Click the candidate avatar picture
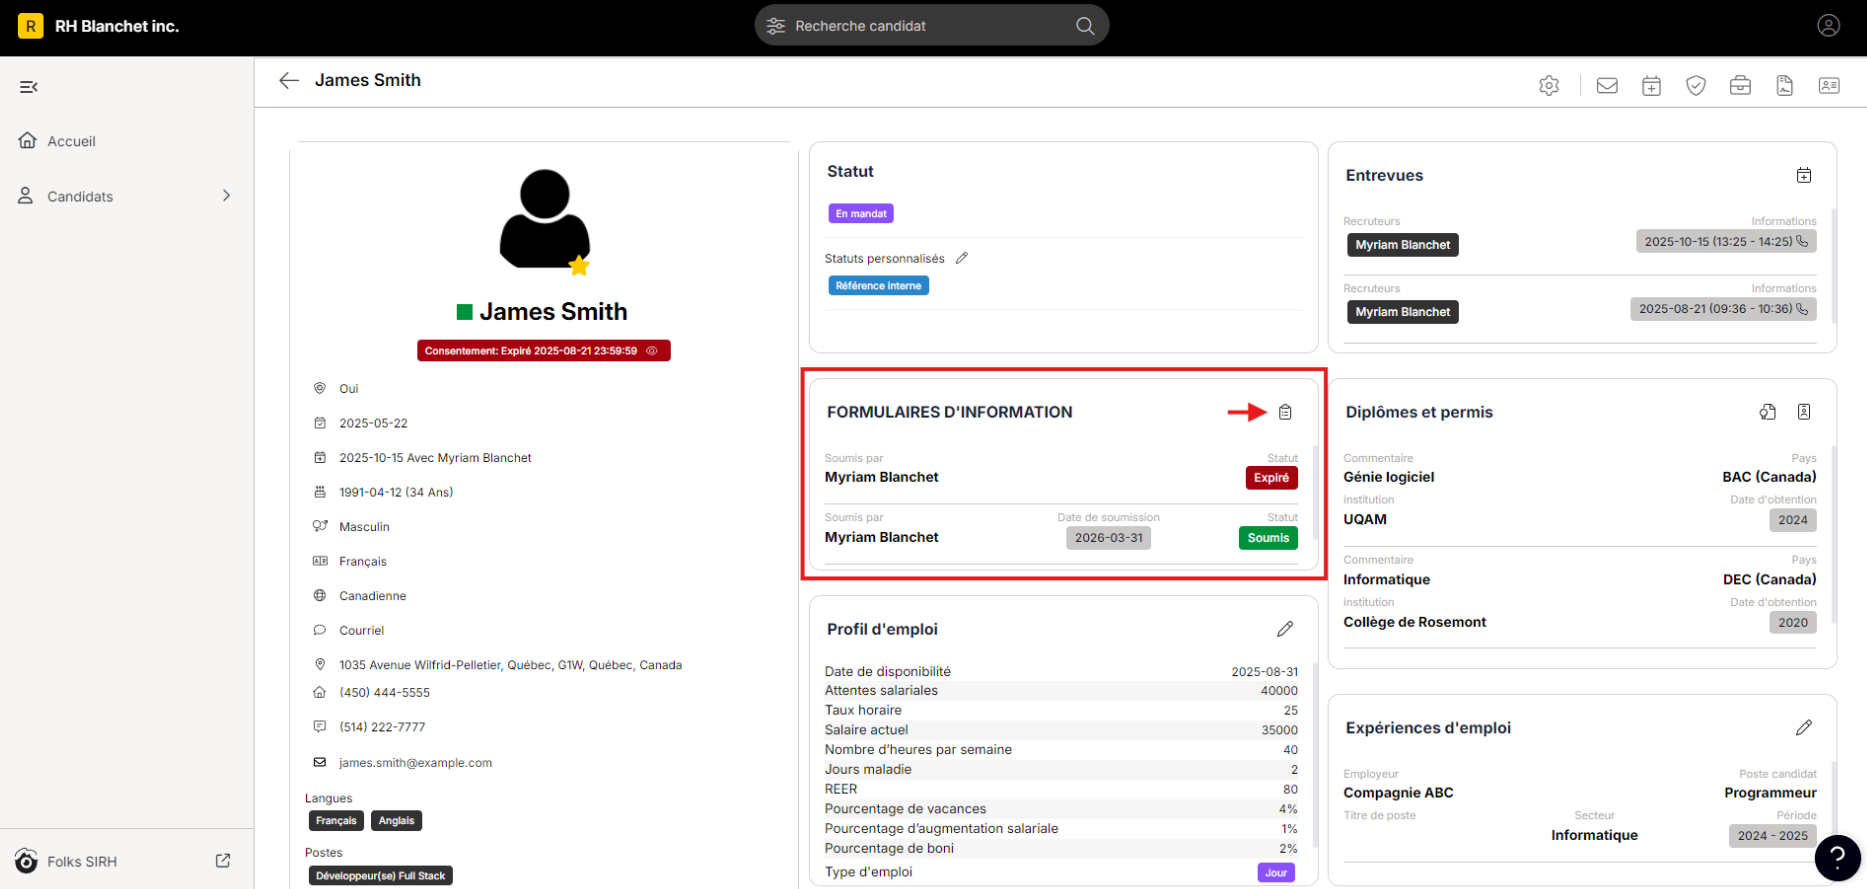The height and width of the screenshot is (889, 1867). tap(545, 220)
